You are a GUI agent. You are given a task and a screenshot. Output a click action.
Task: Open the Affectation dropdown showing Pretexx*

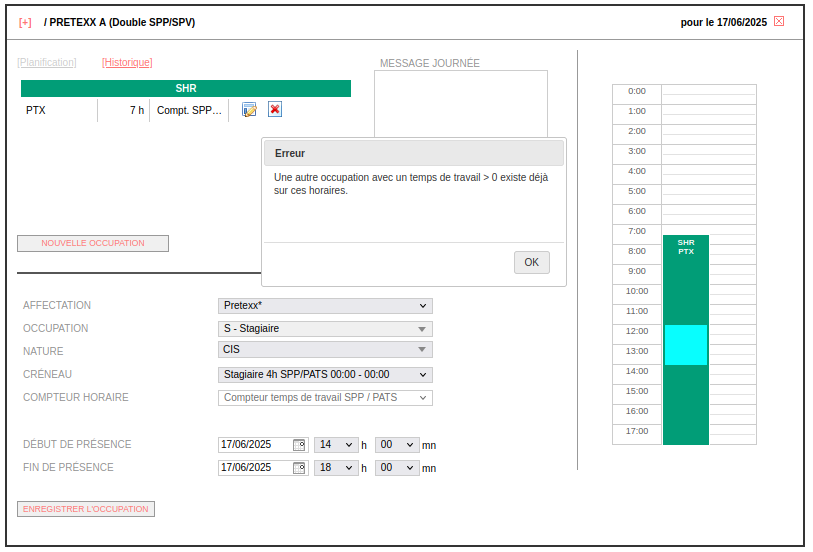[325, 306]
